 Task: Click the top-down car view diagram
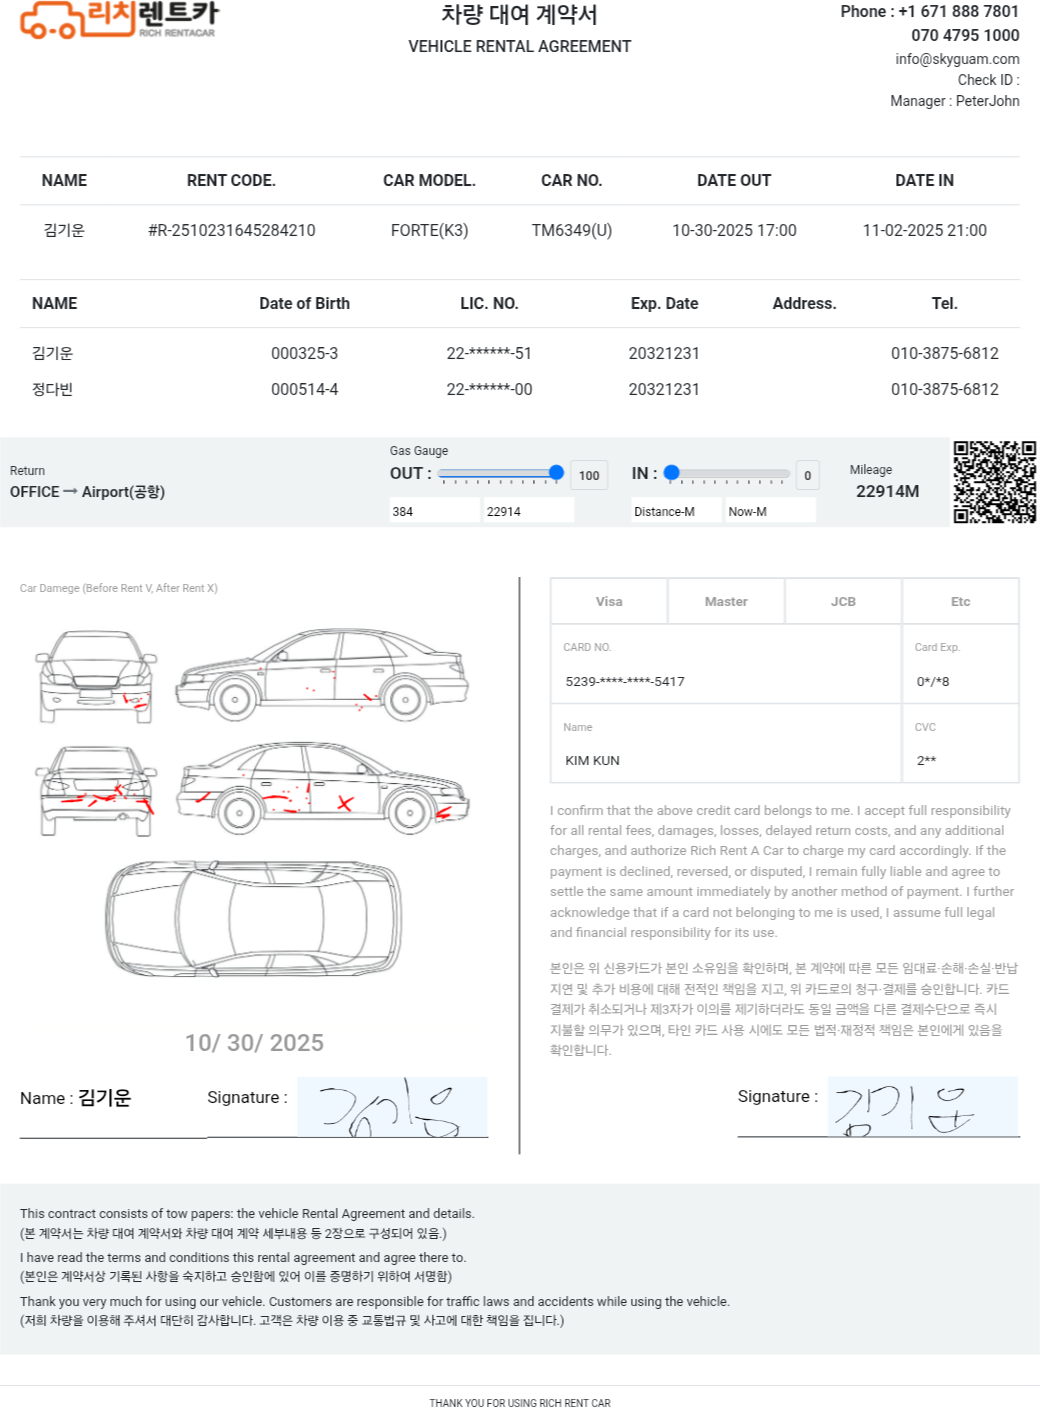click(254, 916)
